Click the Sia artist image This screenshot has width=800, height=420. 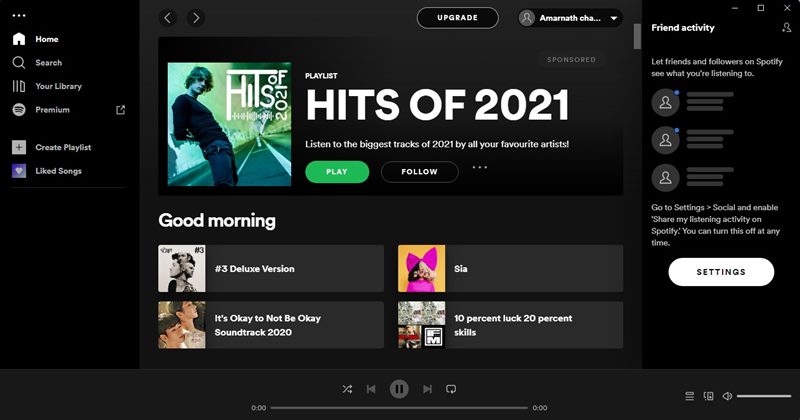(x=421, y=268)
